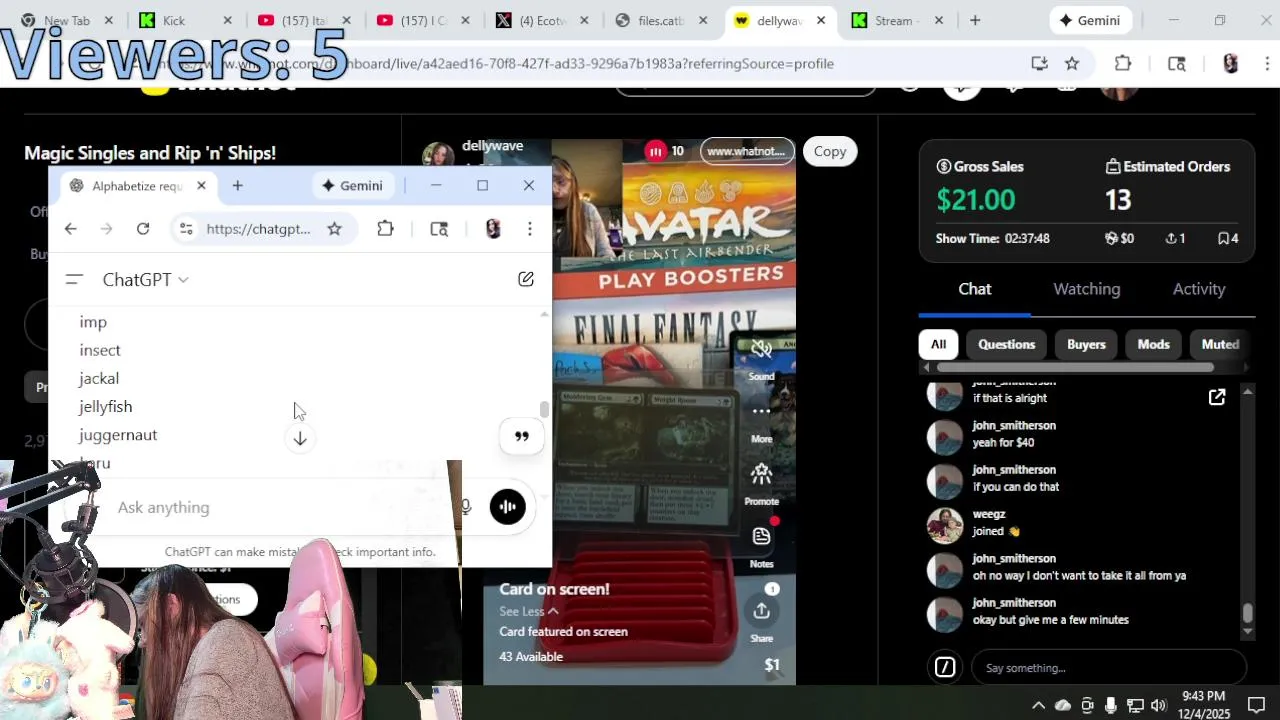Open a new tab in main Chrome
Screen dimensions: 1280x720
pyautogui.click(x=975, y=20)
